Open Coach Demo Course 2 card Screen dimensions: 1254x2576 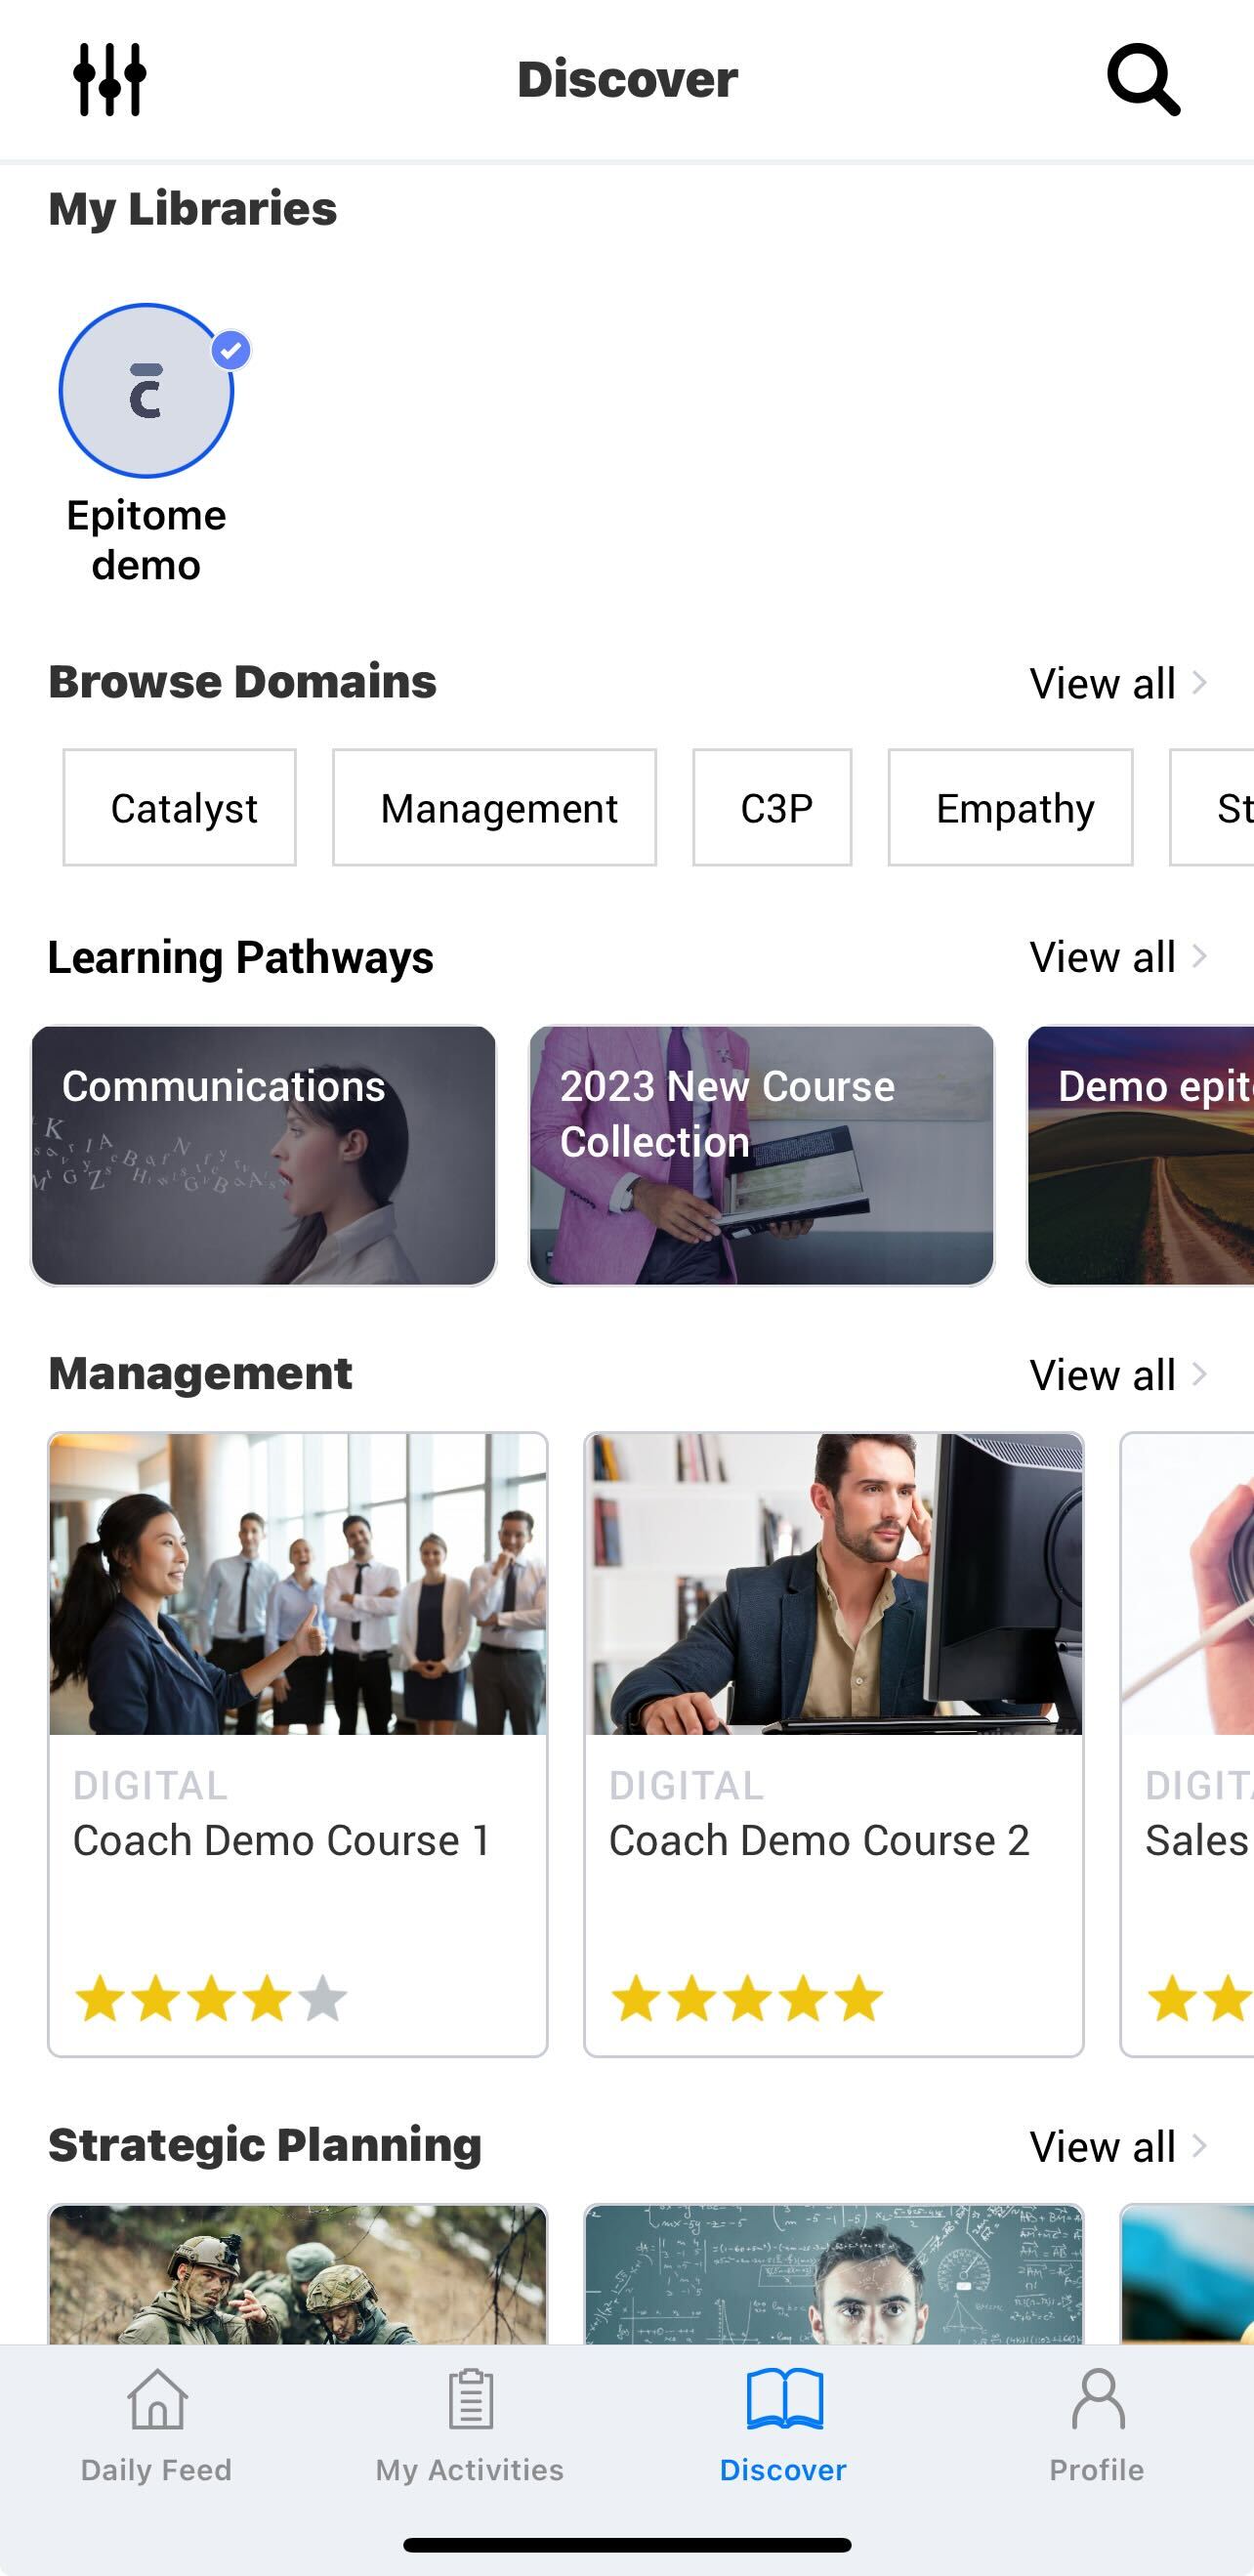[x=834, y=1744]
